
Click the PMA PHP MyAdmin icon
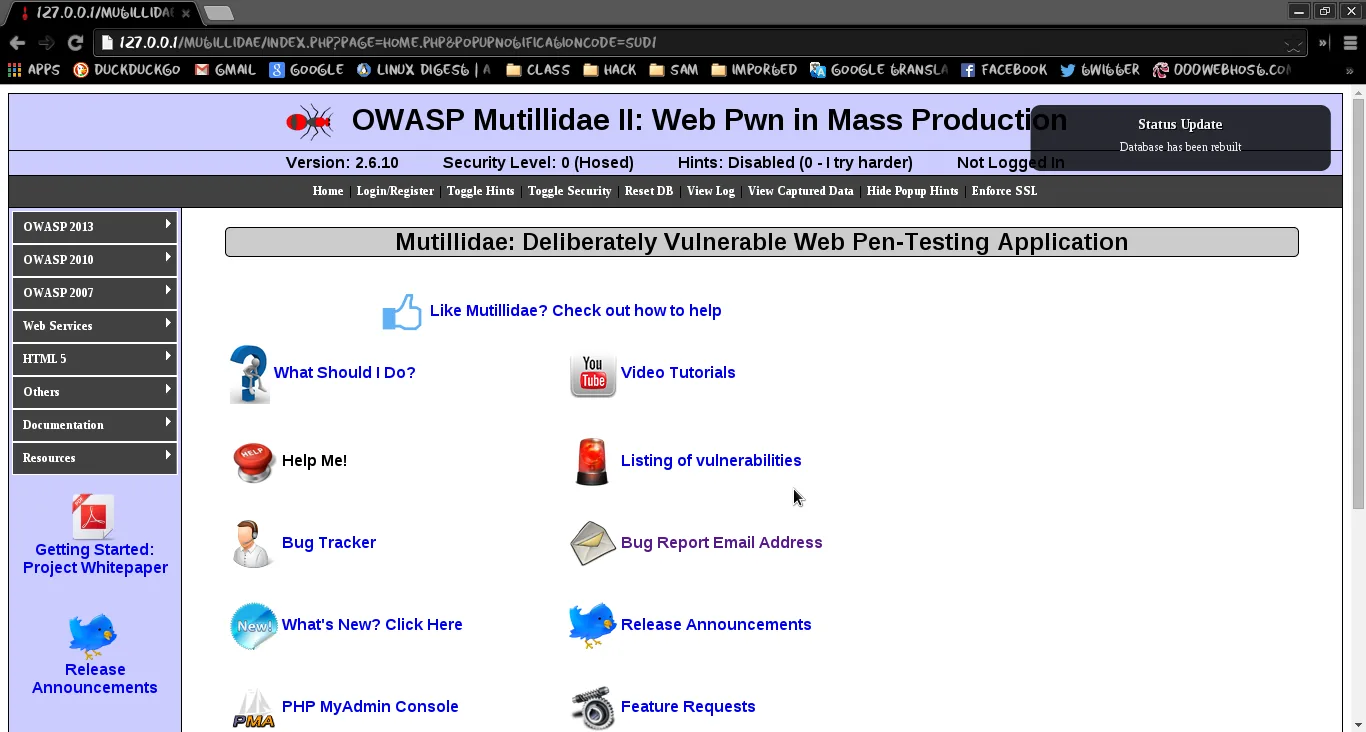(x=254, y=708)
